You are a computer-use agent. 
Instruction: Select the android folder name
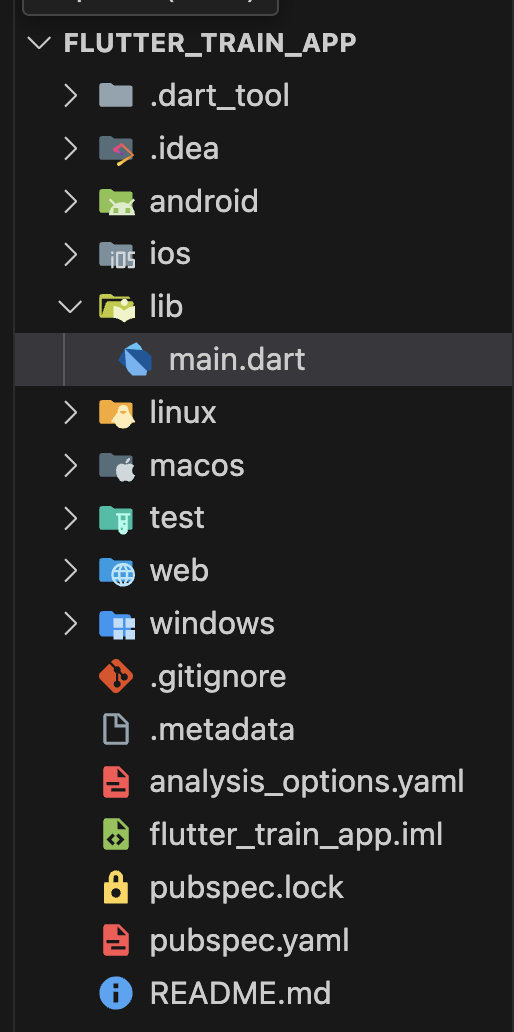coord(204,201)
